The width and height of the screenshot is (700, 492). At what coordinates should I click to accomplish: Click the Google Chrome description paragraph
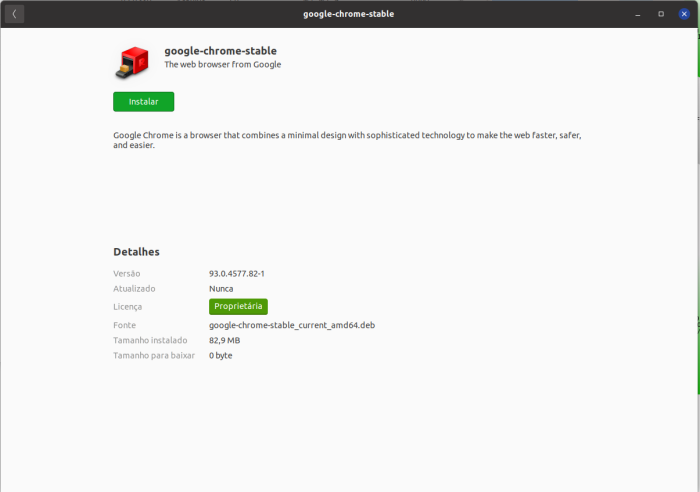click(x=347, y=140)
